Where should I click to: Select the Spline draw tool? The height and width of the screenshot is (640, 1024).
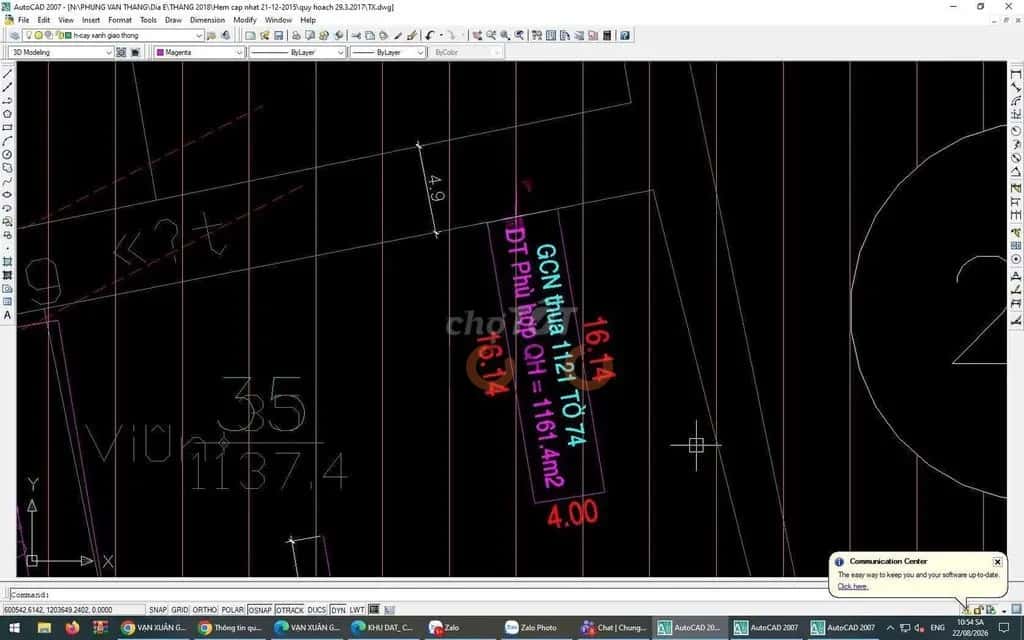[7, 182]
